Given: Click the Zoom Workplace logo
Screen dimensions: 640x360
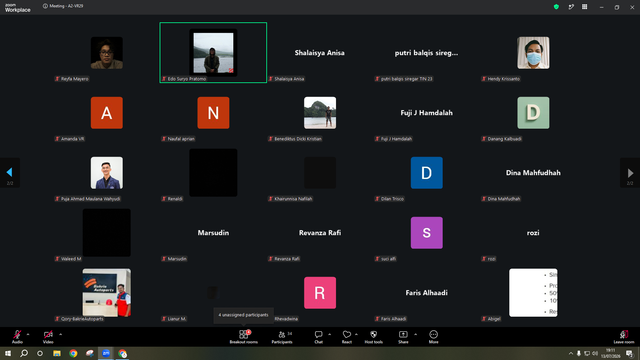Looking at the screenshot, I should [x=18, y=8].
